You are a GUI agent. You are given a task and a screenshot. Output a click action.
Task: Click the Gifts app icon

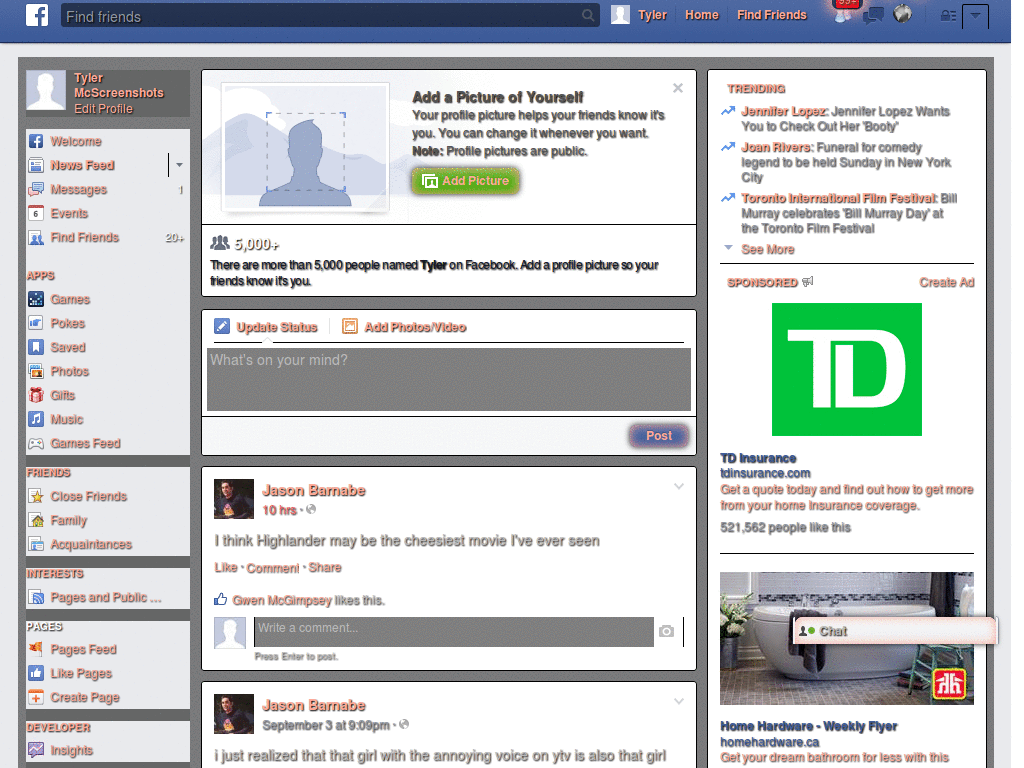click(x=36, y=395)
